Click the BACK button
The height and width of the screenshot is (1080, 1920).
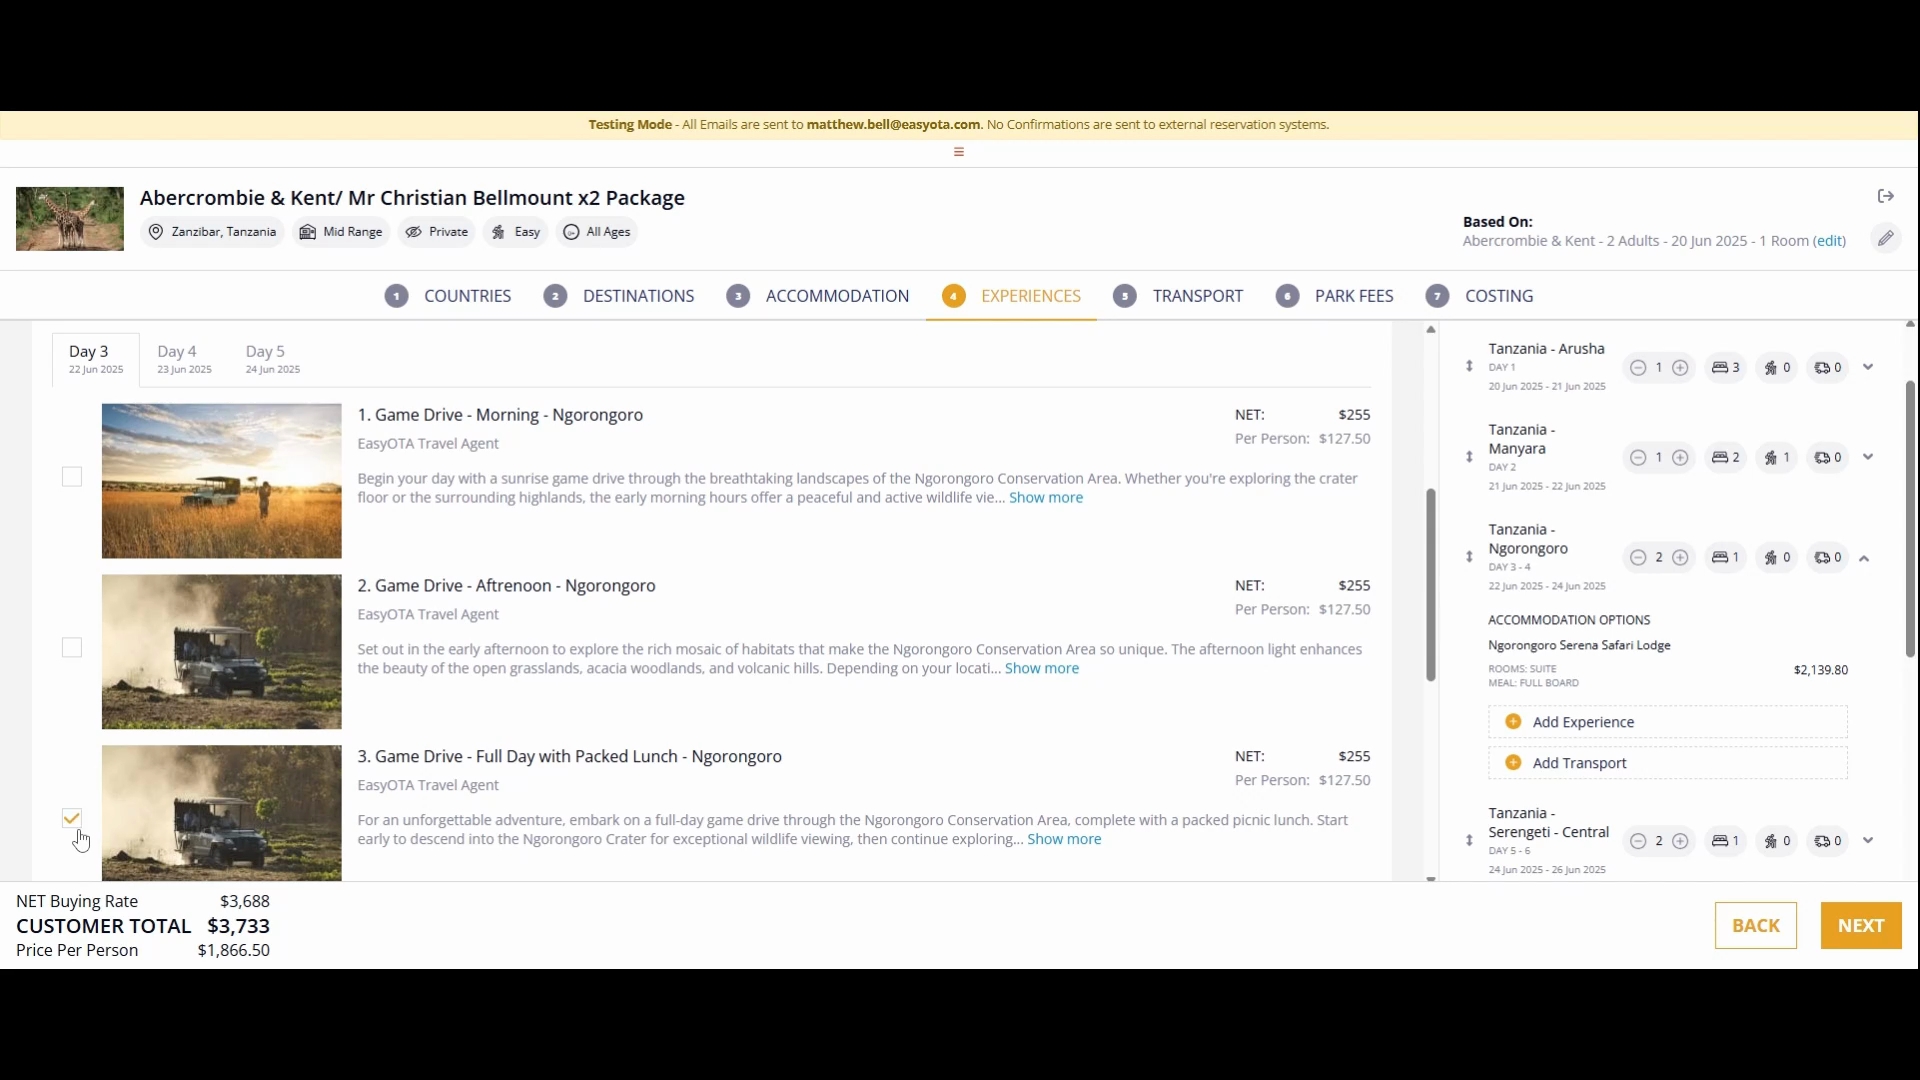(x=1755, y=926)
